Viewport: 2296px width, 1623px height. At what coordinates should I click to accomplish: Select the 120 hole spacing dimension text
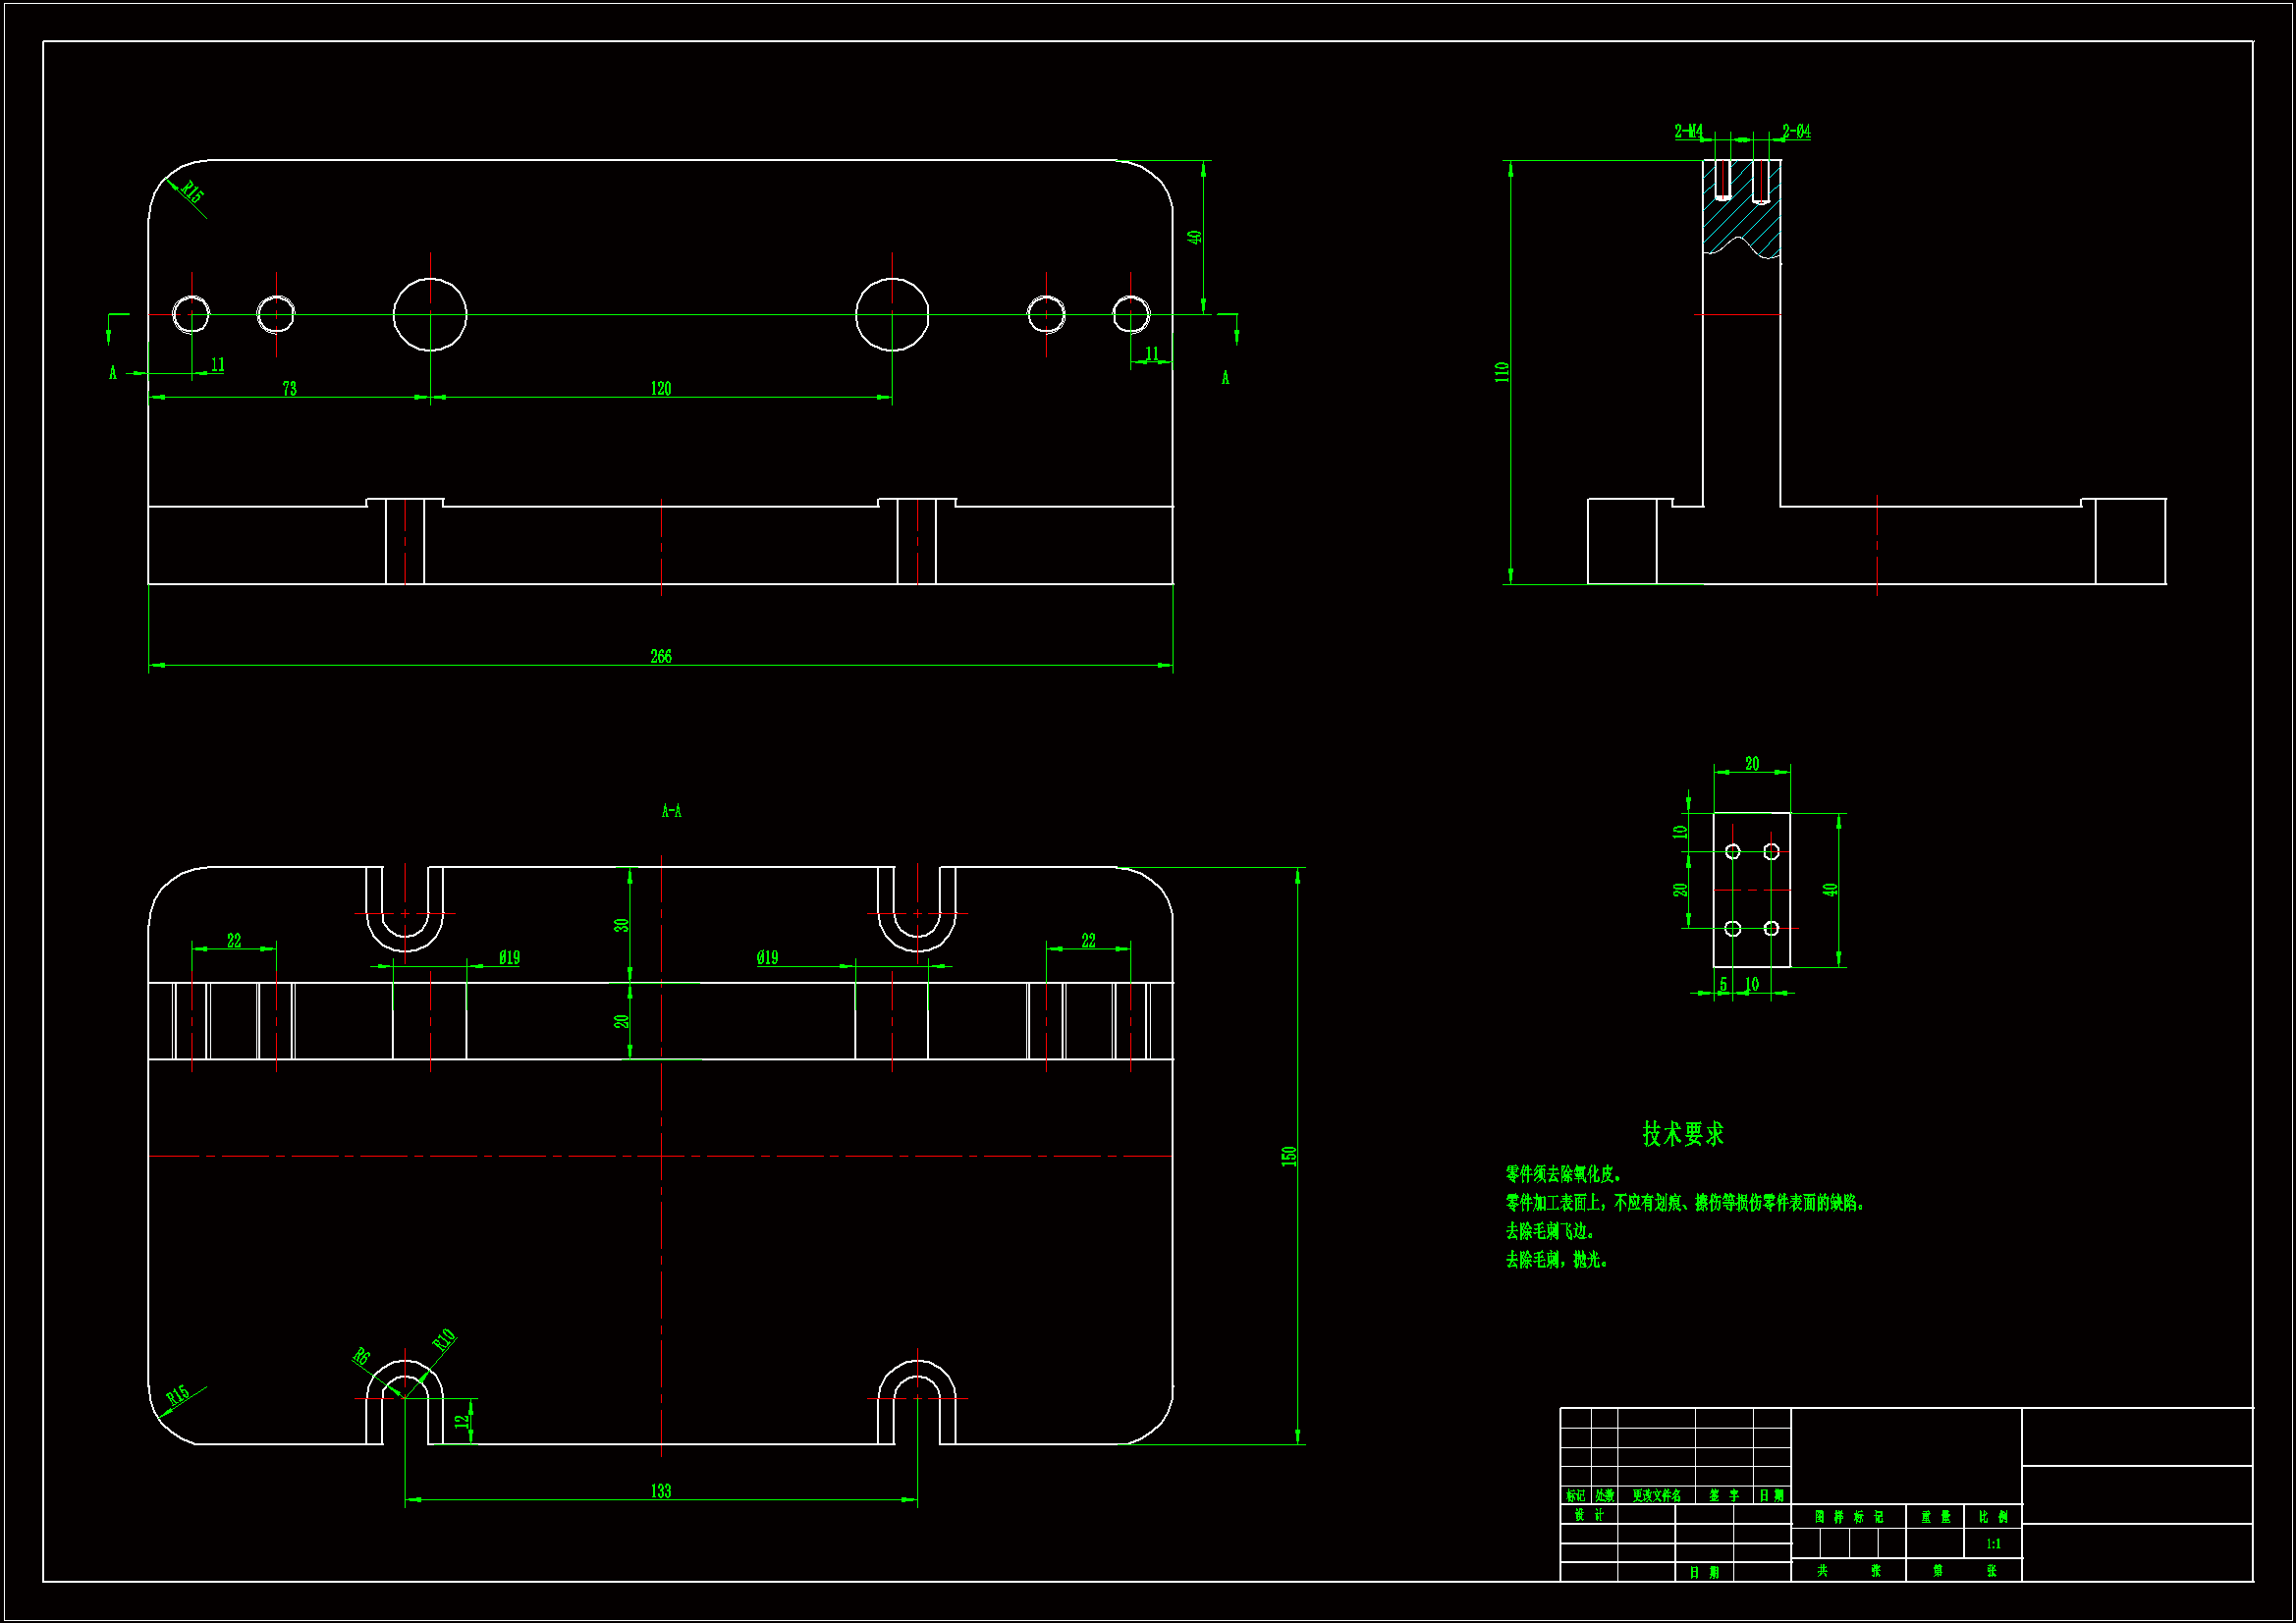[661, 389]
